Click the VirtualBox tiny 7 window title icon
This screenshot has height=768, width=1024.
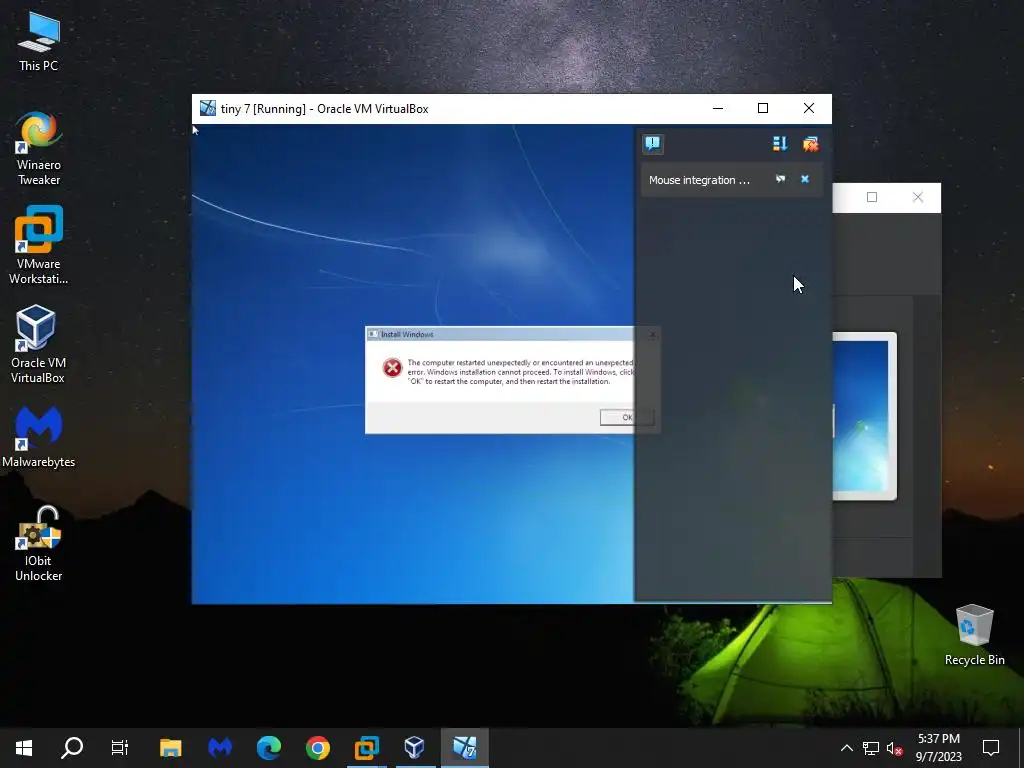(x=208, y=108)
